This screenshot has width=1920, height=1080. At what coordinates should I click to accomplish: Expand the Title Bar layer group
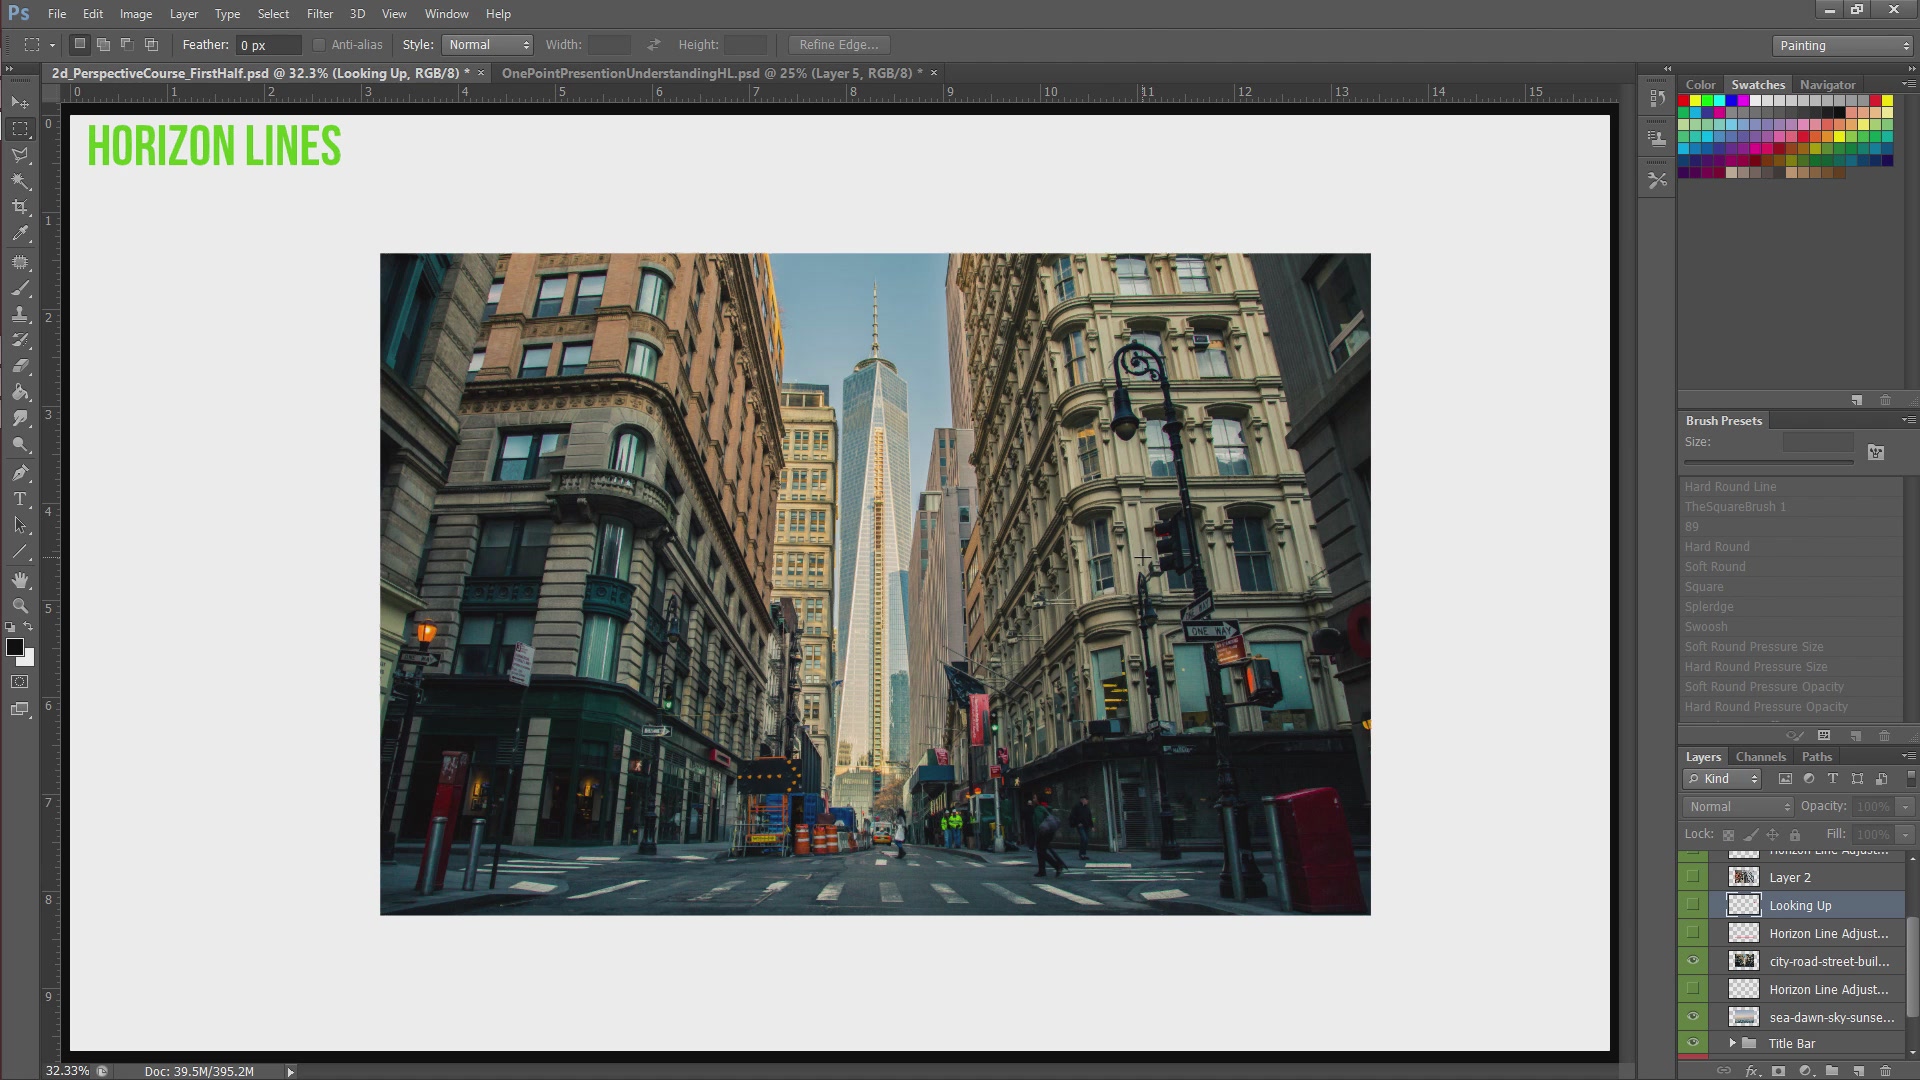pos(1733,1043)
